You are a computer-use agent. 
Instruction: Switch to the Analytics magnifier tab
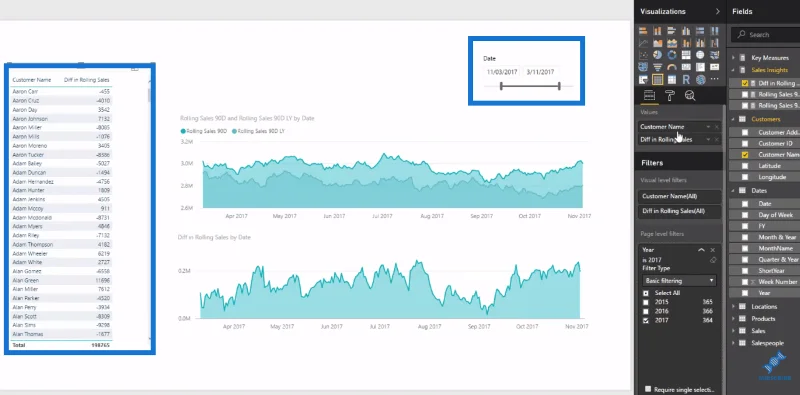pyautogui.click(x=690, y=95)
